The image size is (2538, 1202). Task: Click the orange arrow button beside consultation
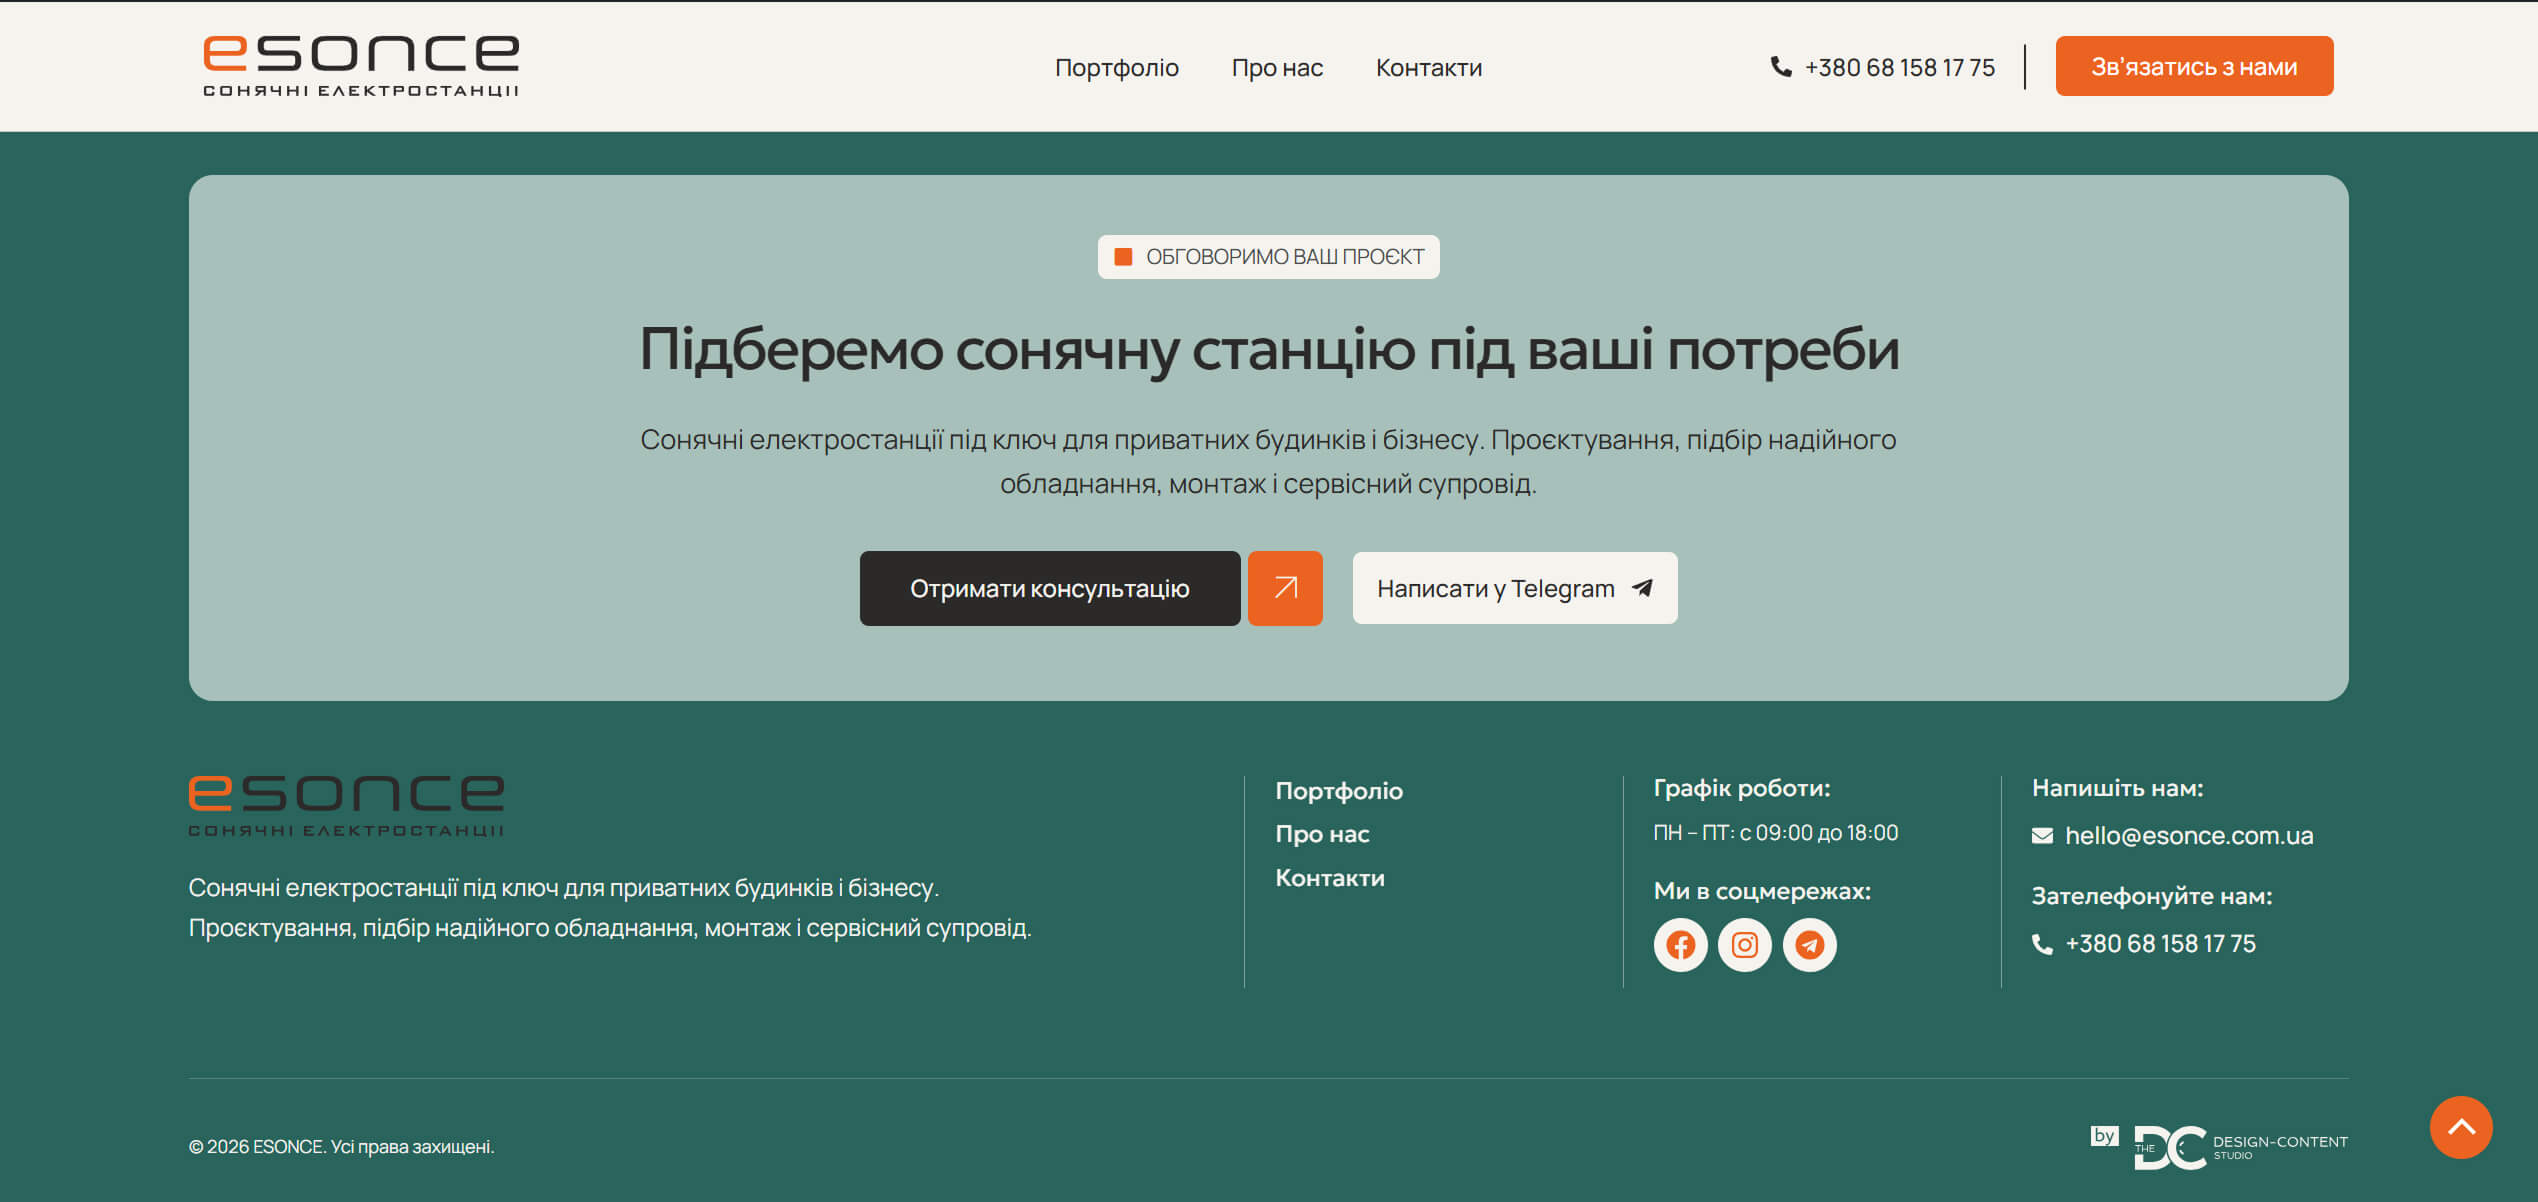click(1285, 588)
